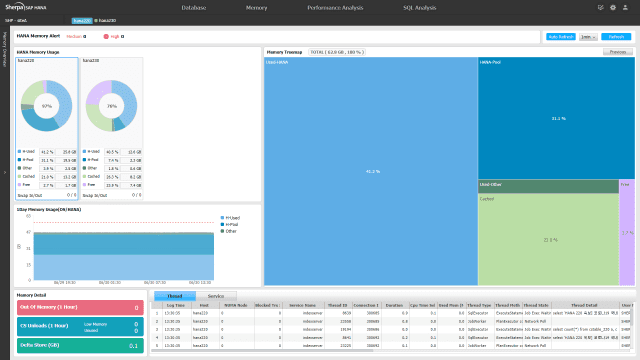Click the Sherpa SAP HANA logo
The image size is (640, 360).
click(x=26, y=7)
